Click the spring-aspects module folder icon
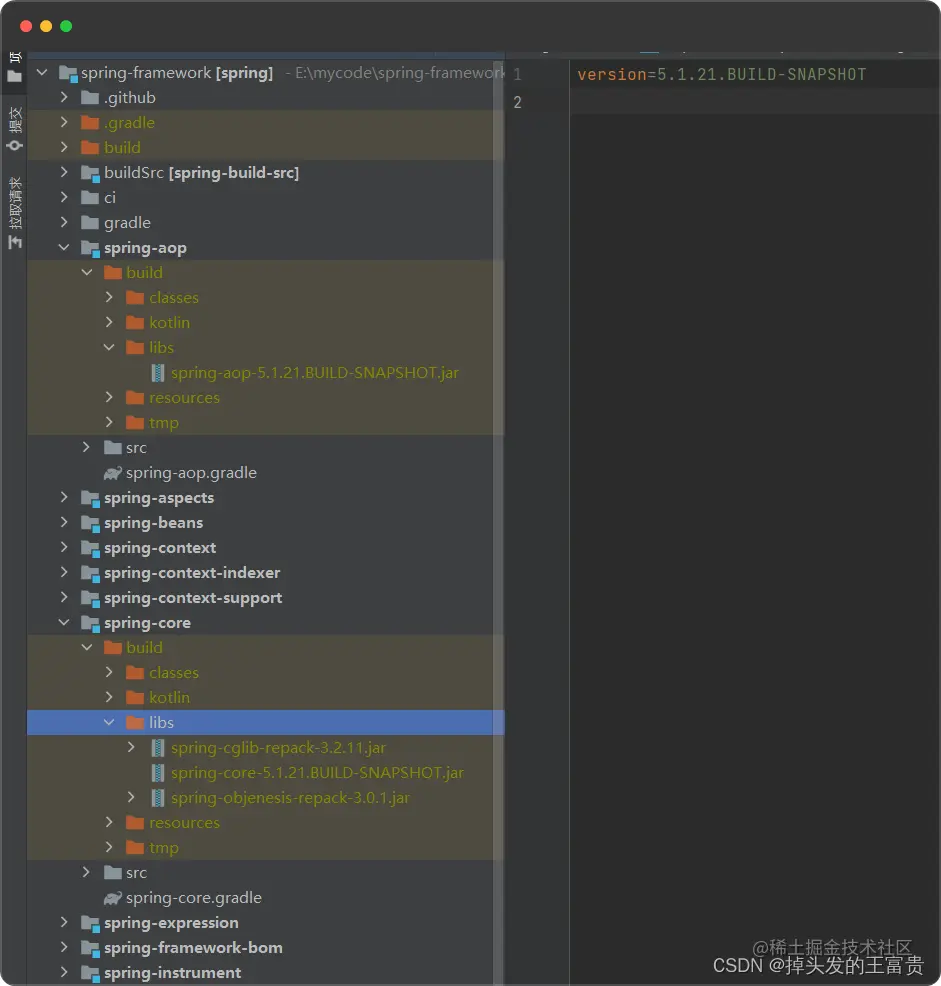 click(91, 498)
